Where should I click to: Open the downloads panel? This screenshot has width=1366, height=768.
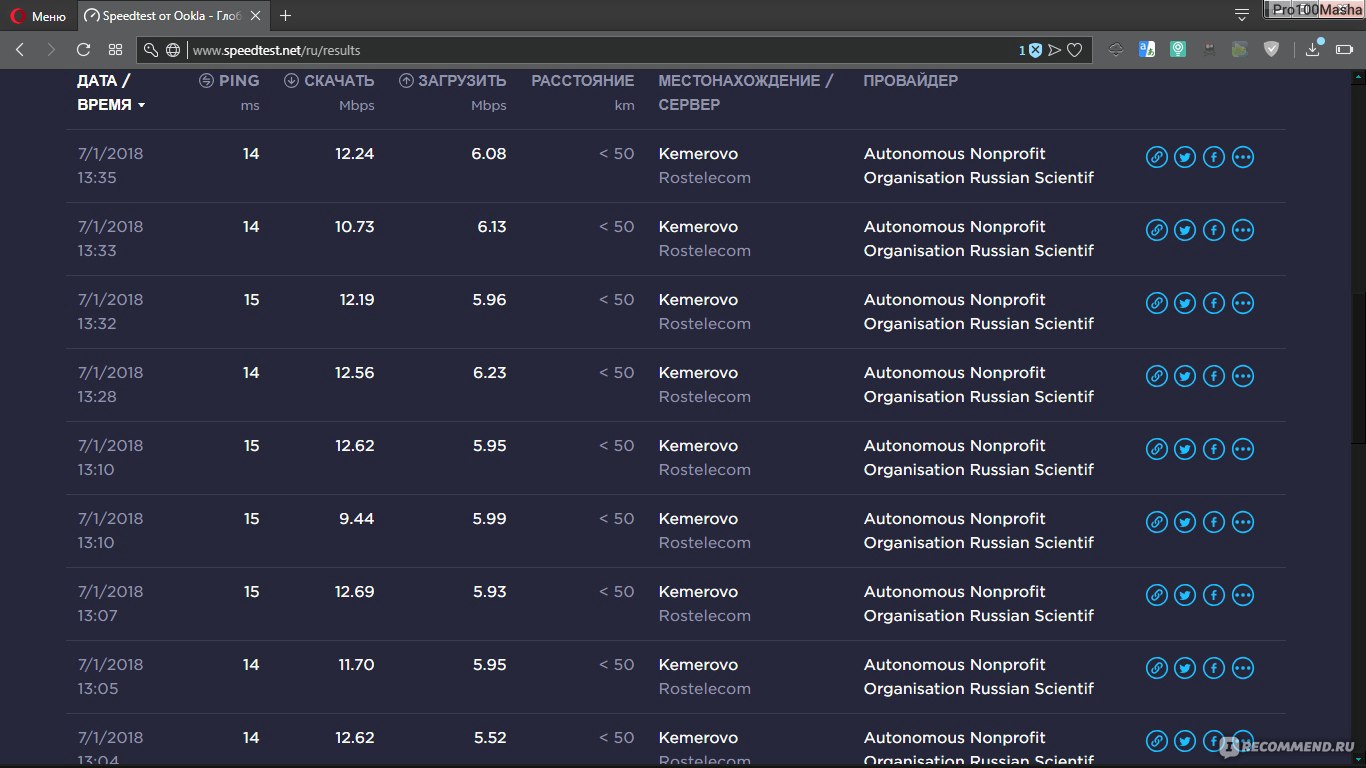pyautogui.click(x=1314, y=49)
